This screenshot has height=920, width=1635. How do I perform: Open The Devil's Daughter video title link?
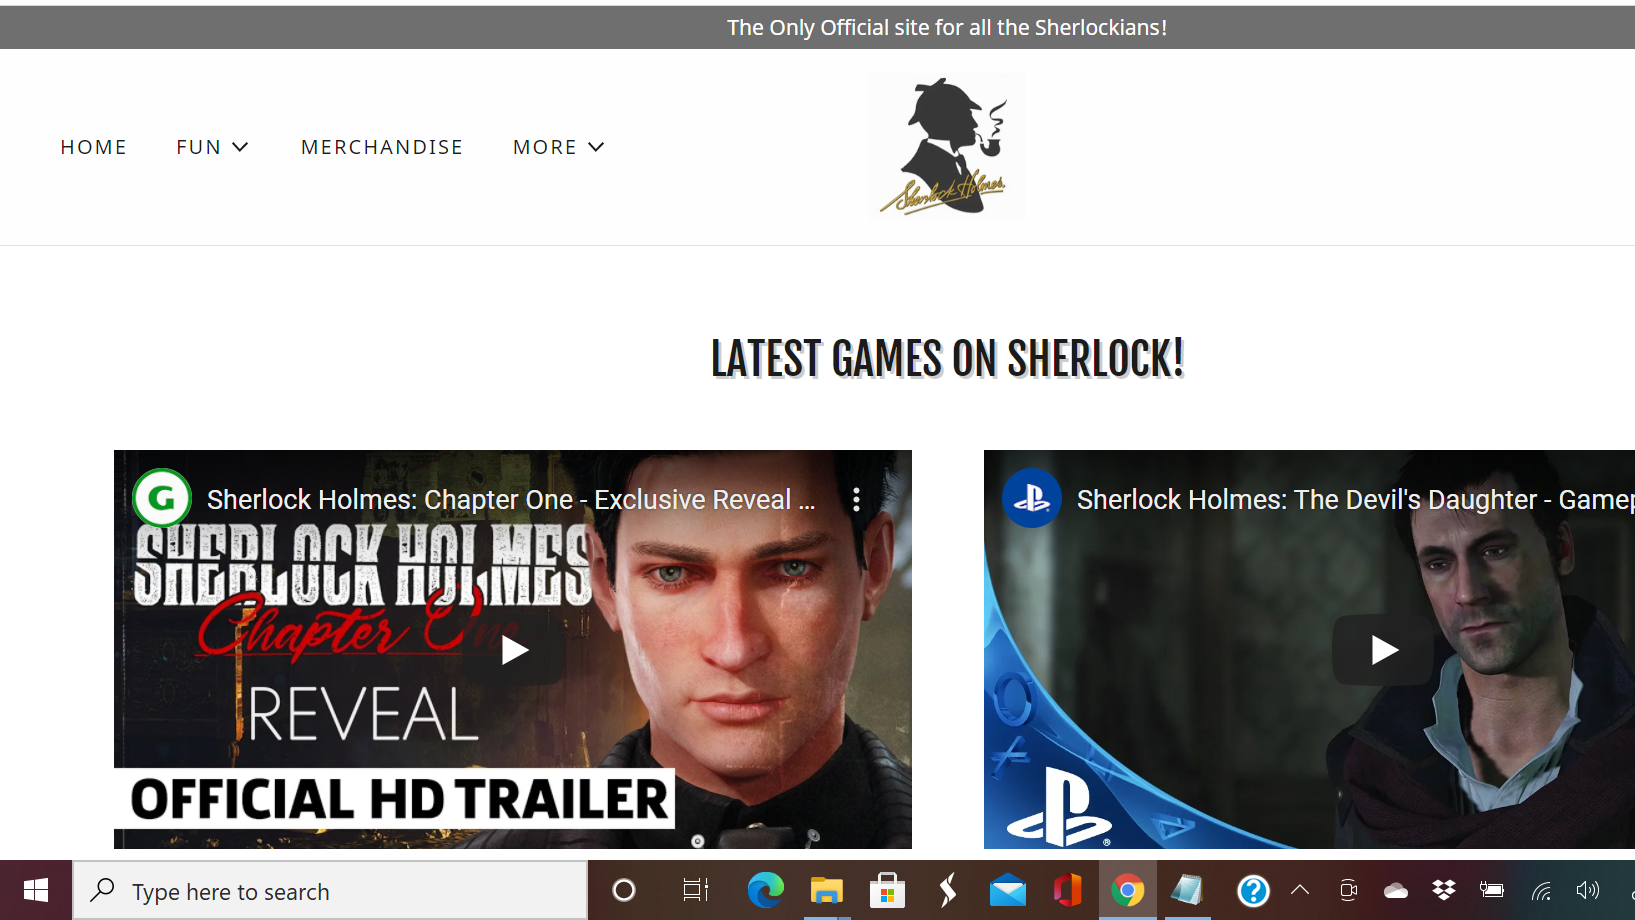1356,499
